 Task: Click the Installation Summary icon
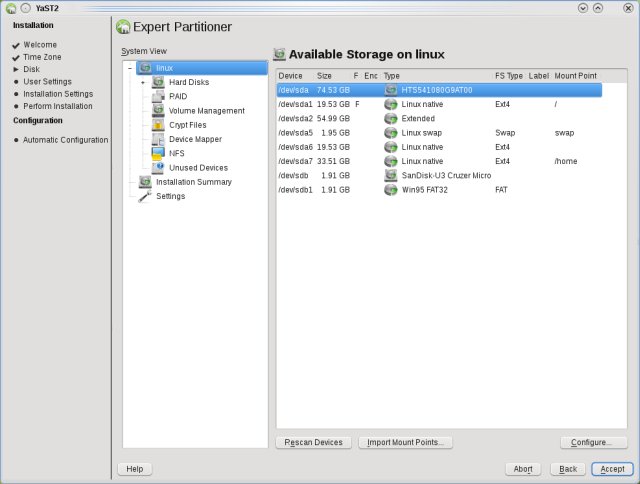tap(145, 182)
